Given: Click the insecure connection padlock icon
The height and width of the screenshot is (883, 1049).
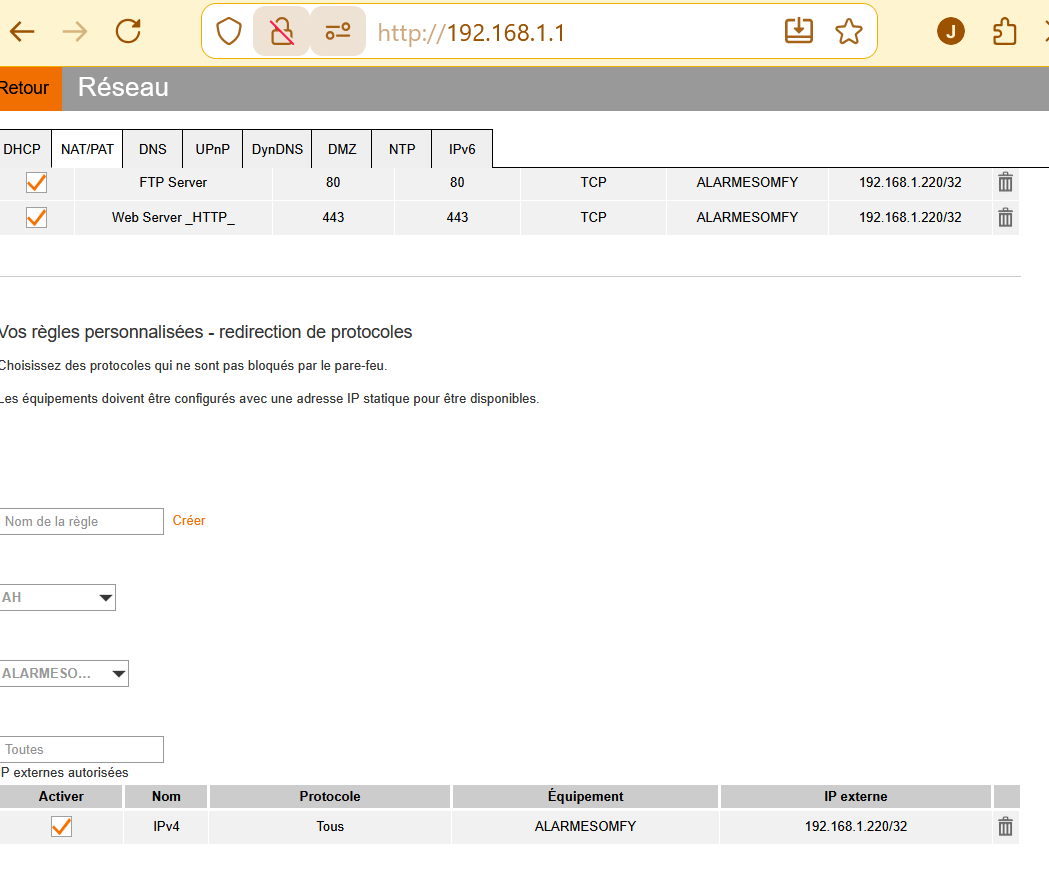Looking at the screenshot, I should click(x=281, y=32).
